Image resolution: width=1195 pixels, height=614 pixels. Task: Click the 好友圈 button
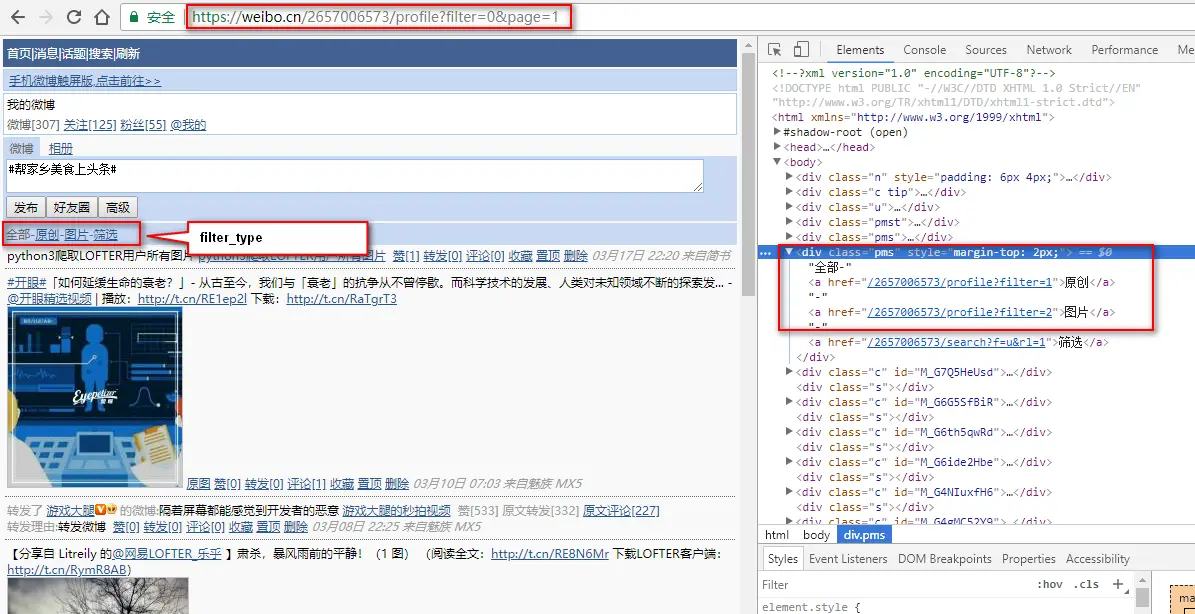coord(71,207)
